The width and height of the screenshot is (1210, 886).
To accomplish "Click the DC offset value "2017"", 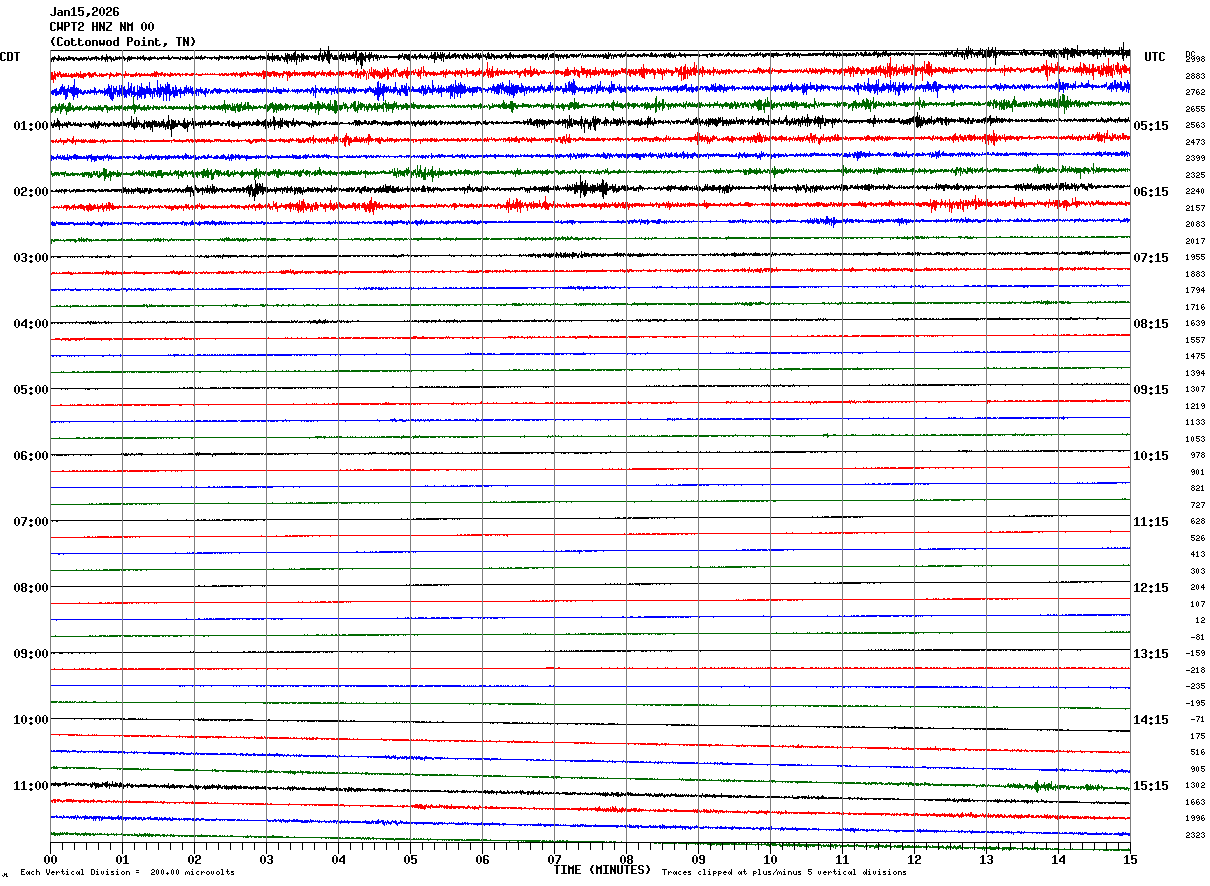I will [x=1195, y=241].
